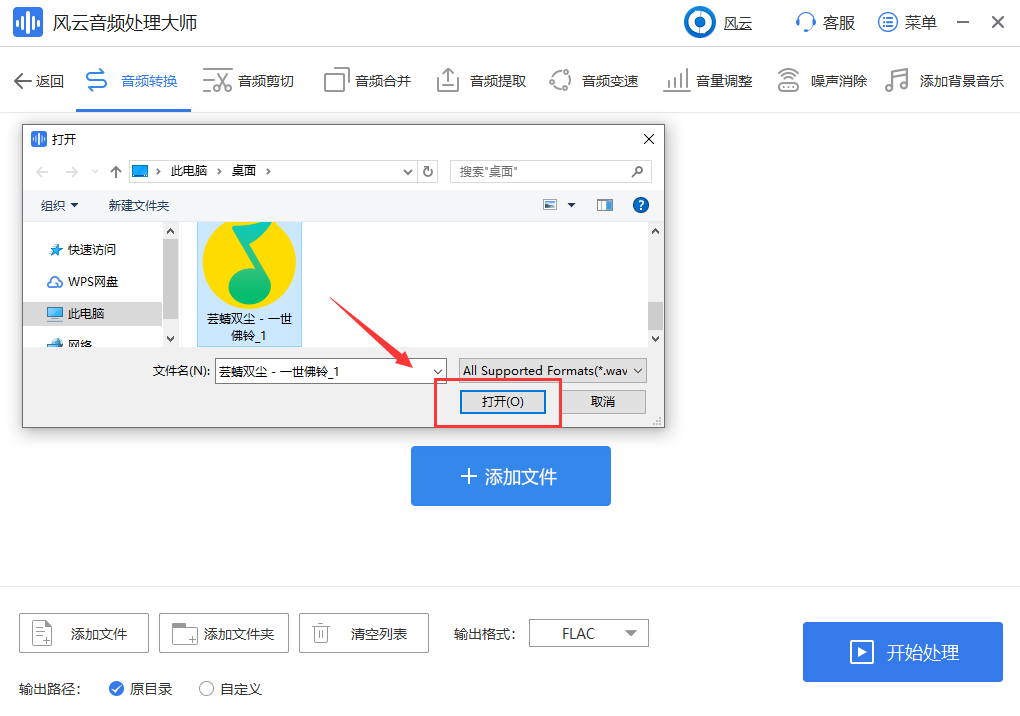This screenshot has height=716, width=1020.
Task: Open the view options dropdown arrow
Action: 572,205
